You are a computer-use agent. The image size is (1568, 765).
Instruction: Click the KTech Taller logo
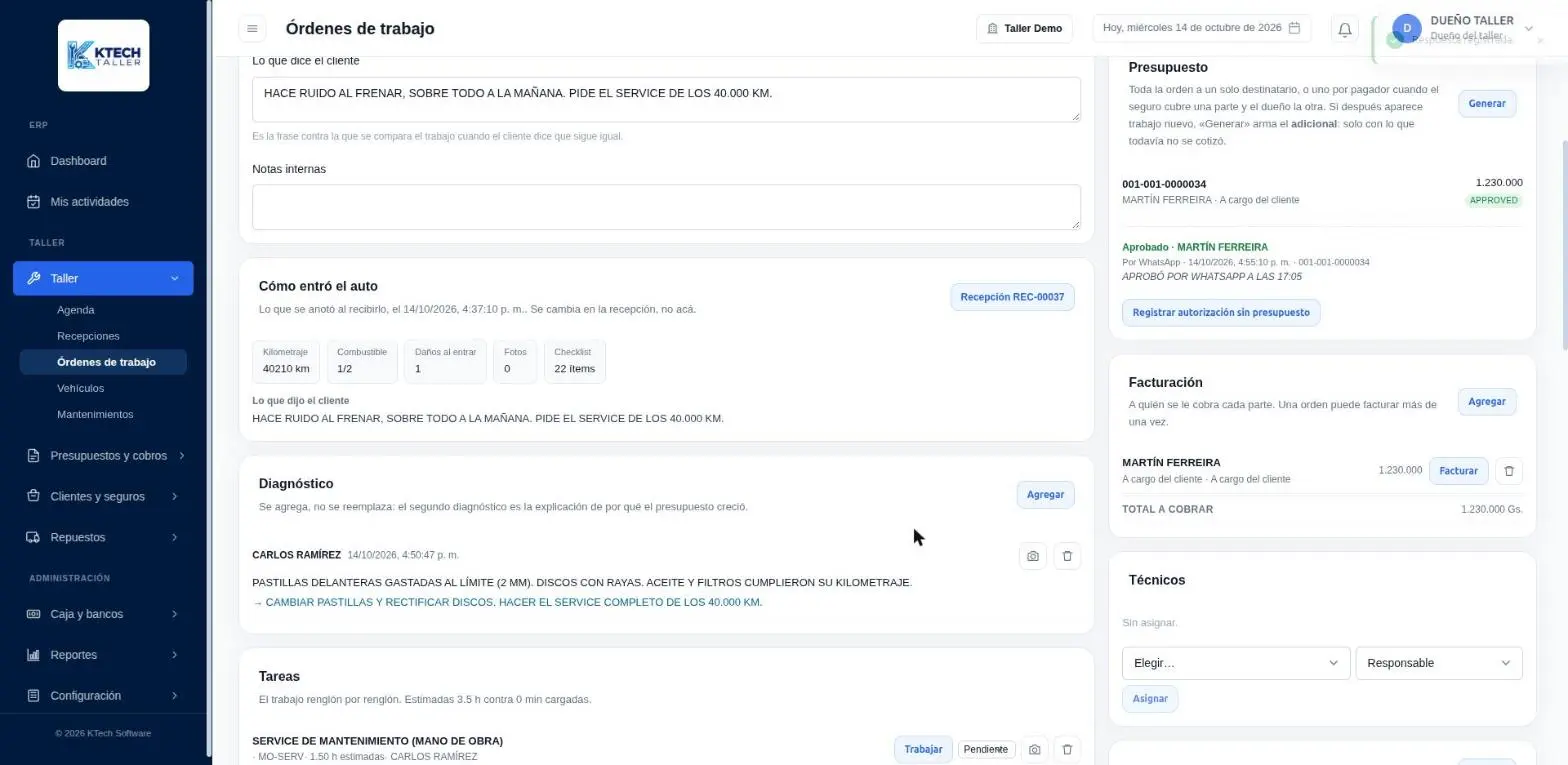click(104, 56)
